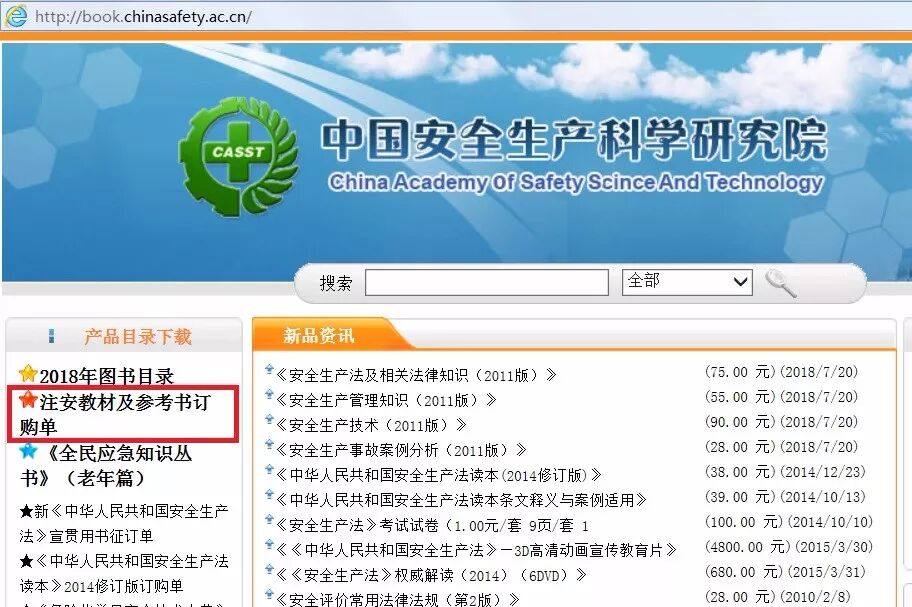Open 《安全评价常用法律法规（第2版）》 link
This screenshot has height=607, width=912.
[398, 599]
